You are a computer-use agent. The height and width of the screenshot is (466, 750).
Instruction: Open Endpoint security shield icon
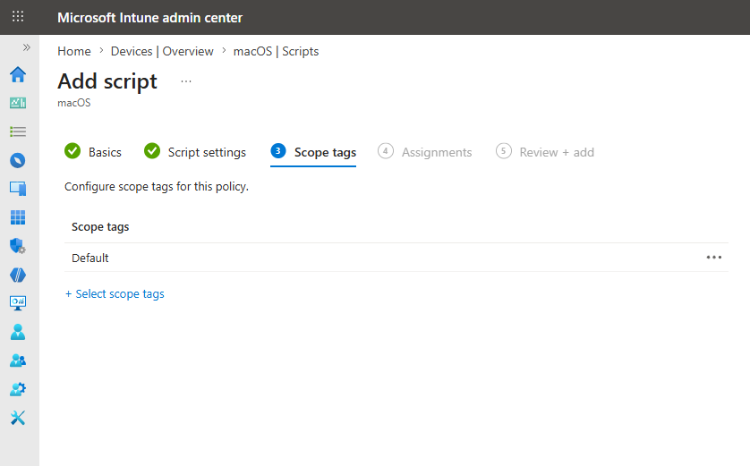[18, 246]
